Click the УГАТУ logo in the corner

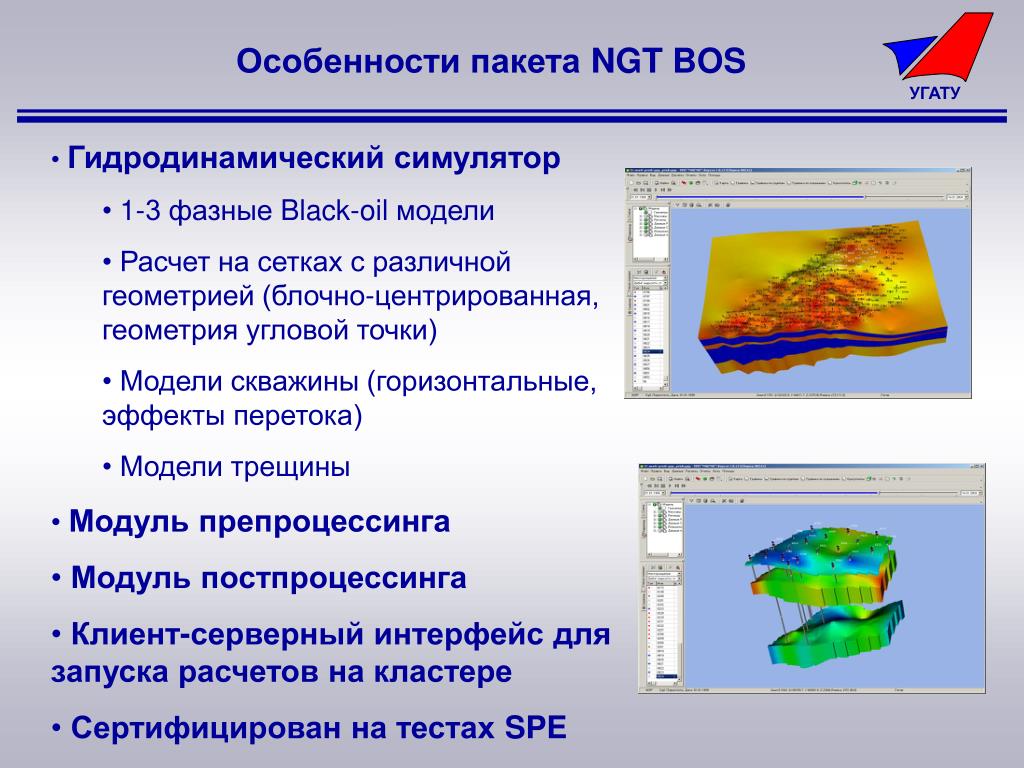(938, 57)
